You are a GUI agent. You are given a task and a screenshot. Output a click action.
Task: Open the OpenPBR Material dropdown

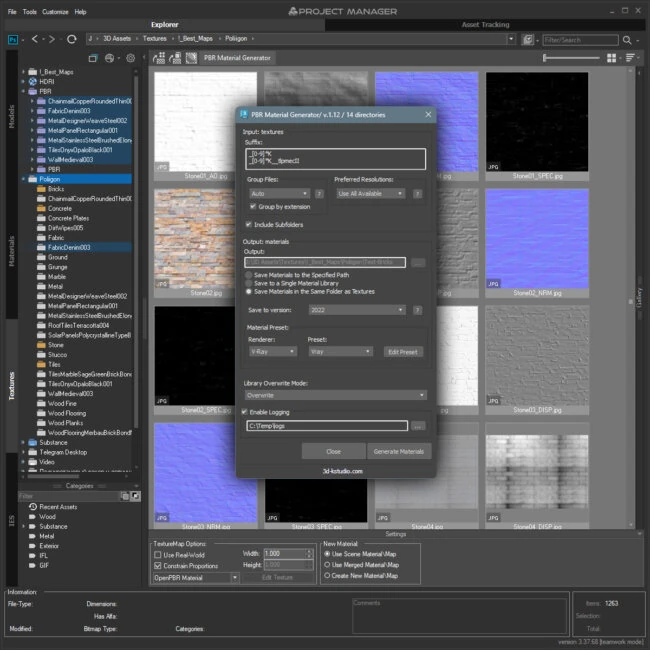196,577
